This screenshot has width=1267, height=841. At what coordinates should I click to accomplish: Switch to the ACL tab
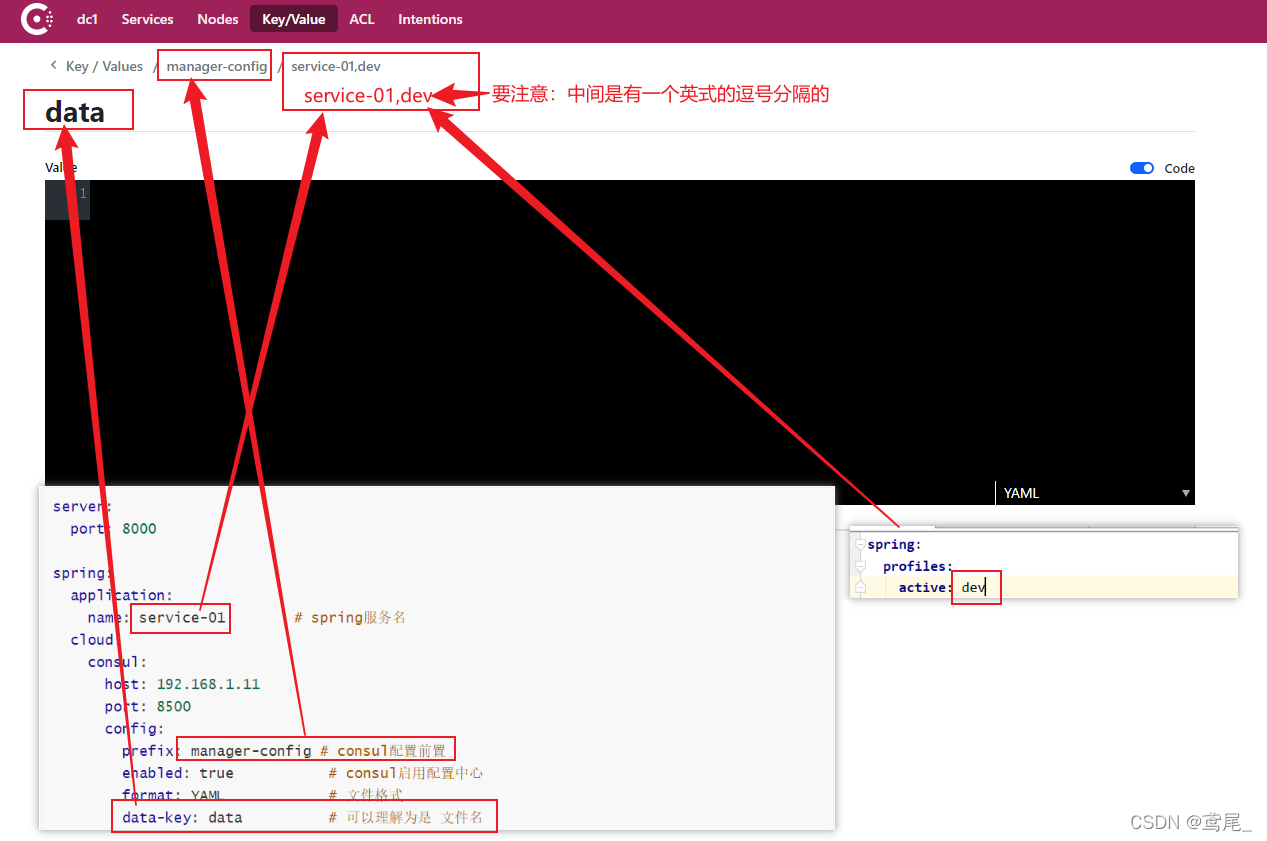[362, 19]
